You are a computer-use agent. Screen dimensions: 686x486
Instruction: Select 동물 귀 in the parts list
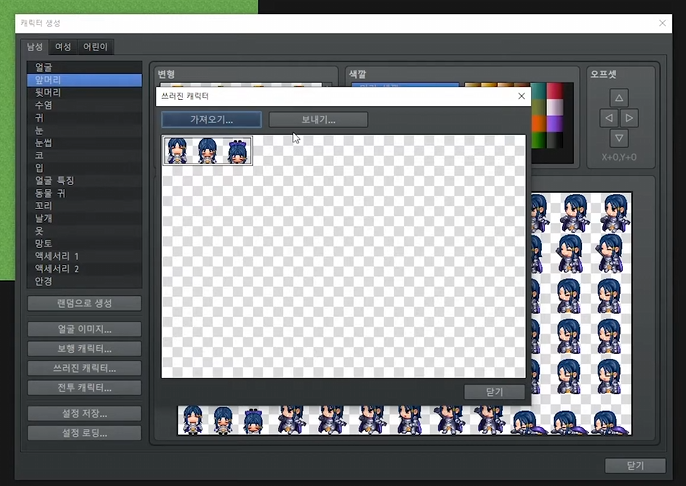click(84, 193)
